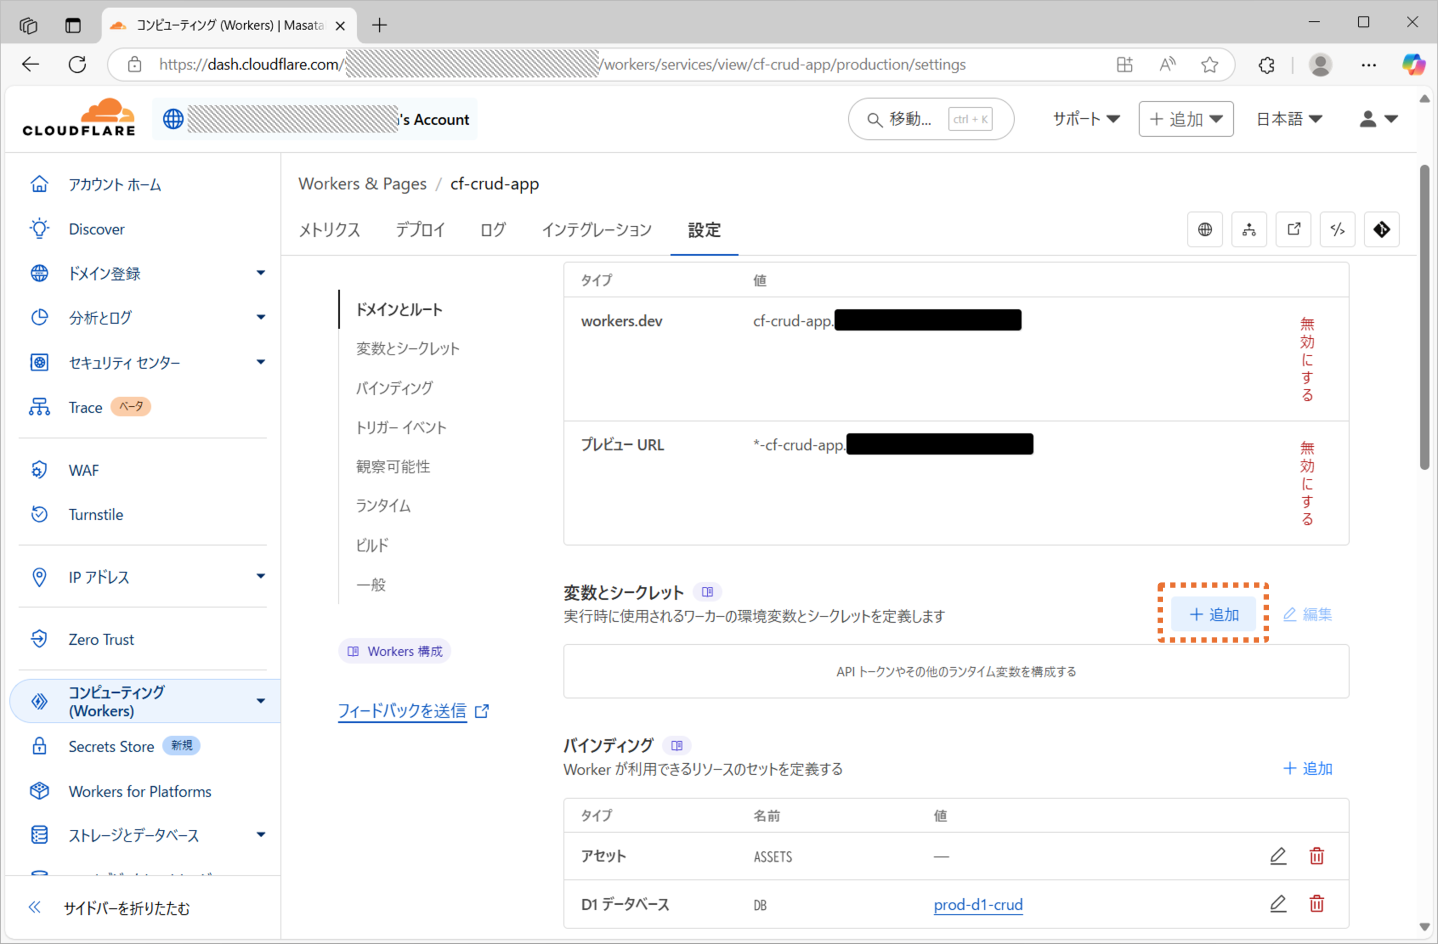Open the workers.dev domain globe icon
1438x944 pixels.
1205,230
